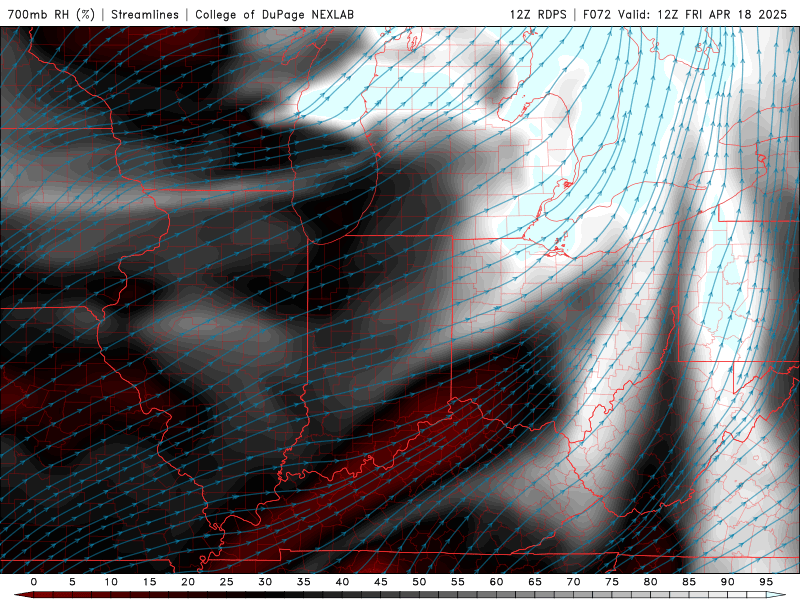Select the '95' colorbar tick label

pos(766,582)
